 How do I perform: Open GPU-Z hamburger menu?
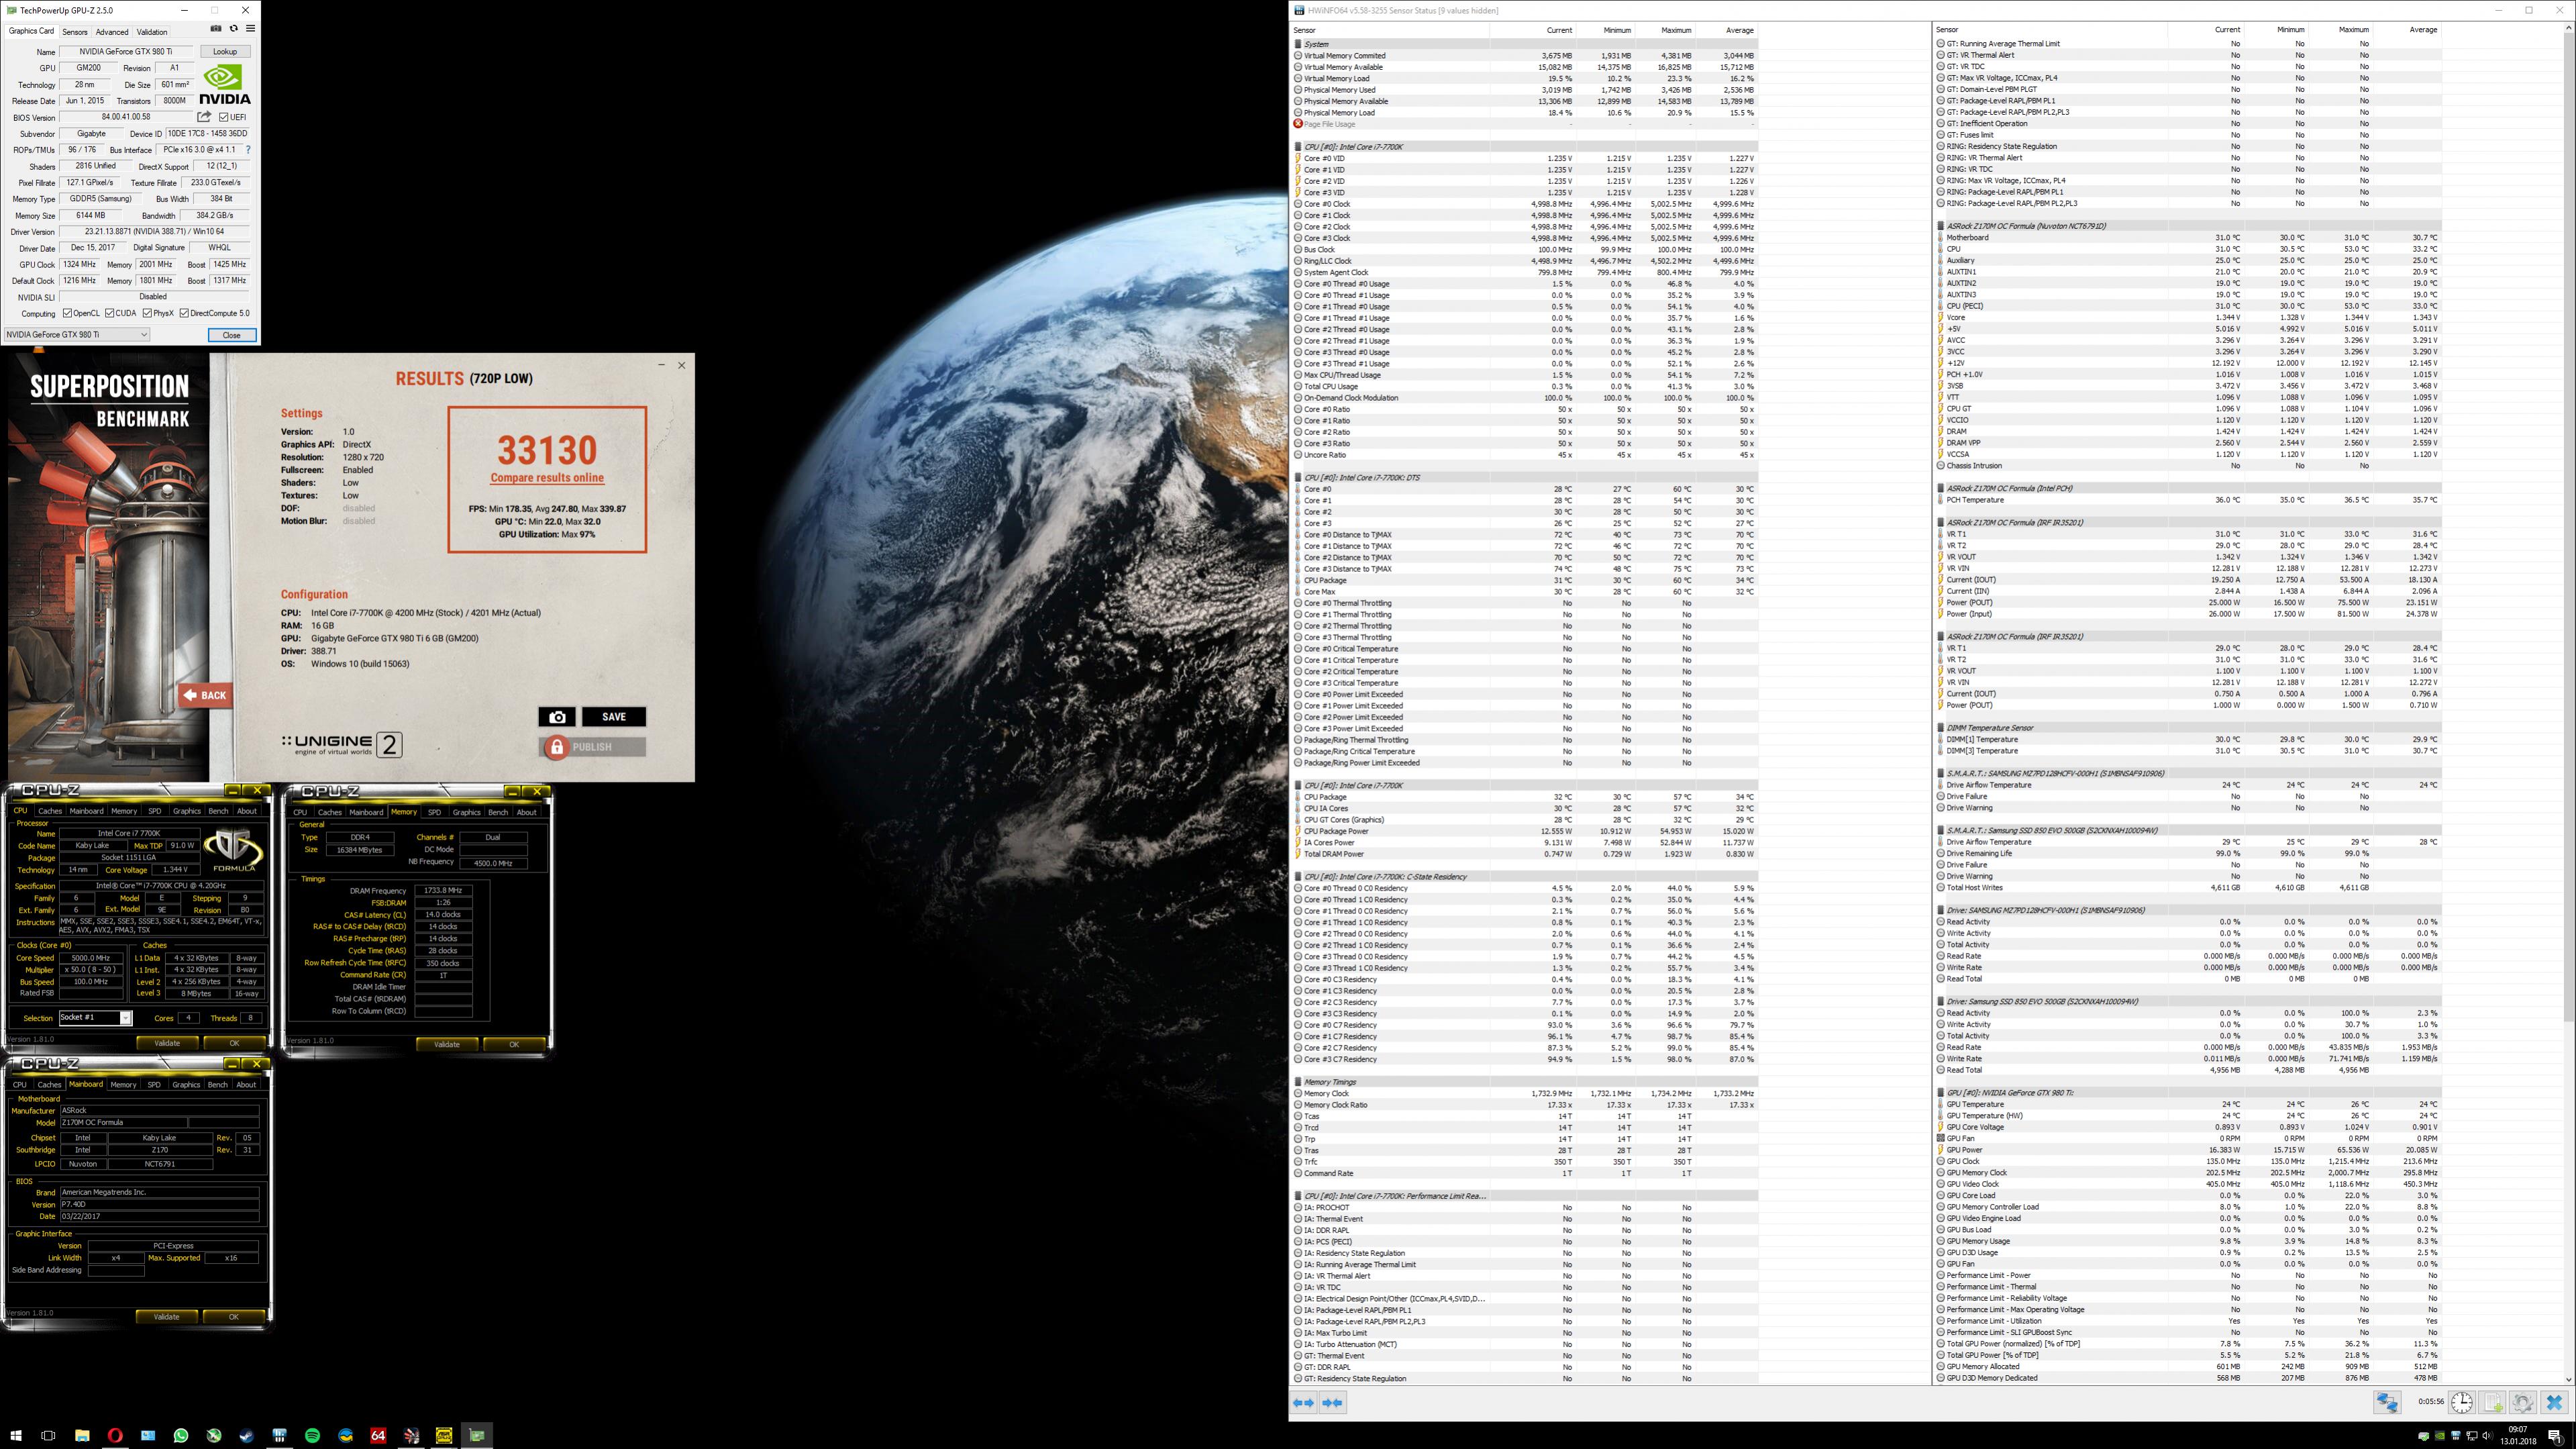[250, 29]
